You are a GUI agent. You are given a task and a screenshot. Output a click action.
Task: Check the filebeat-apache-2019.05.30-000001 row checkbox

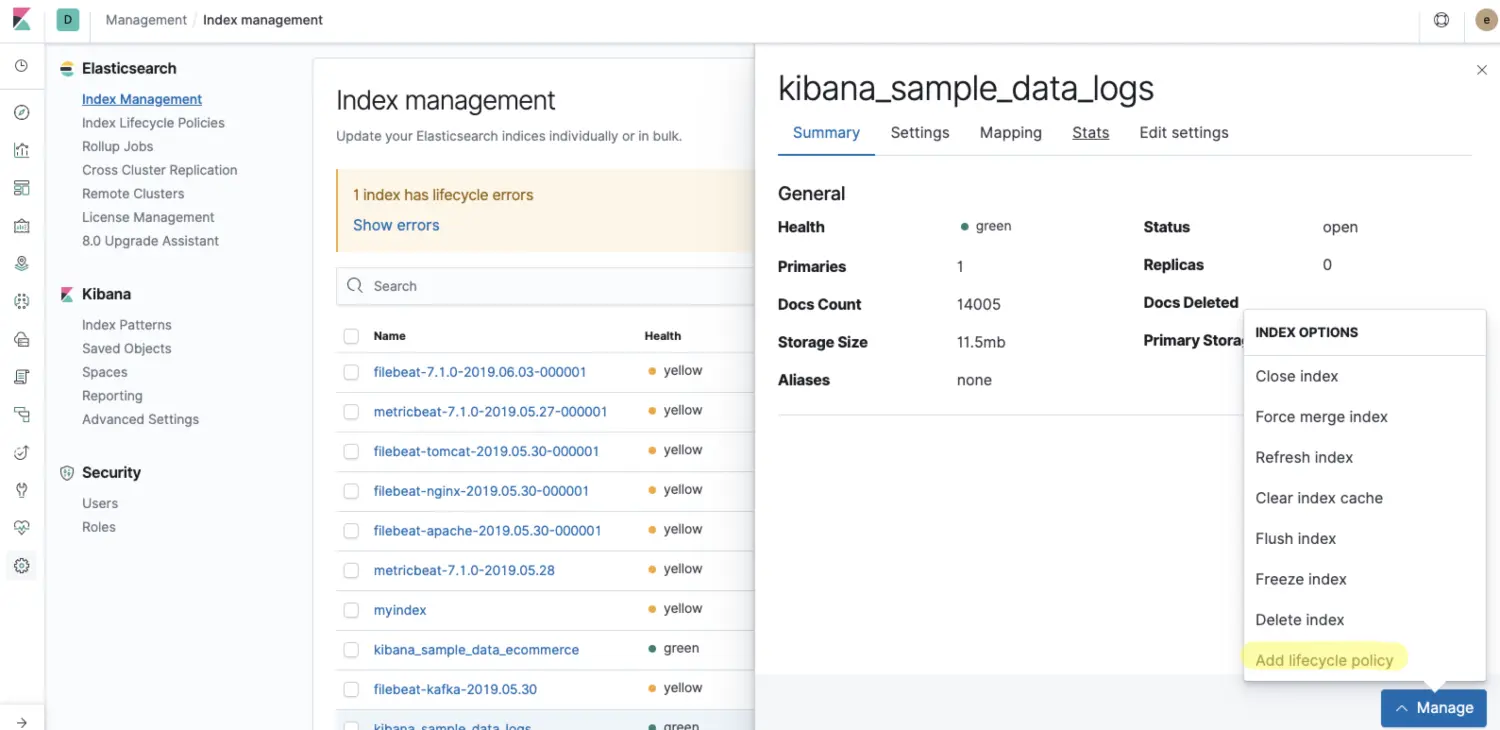point(351,531)
